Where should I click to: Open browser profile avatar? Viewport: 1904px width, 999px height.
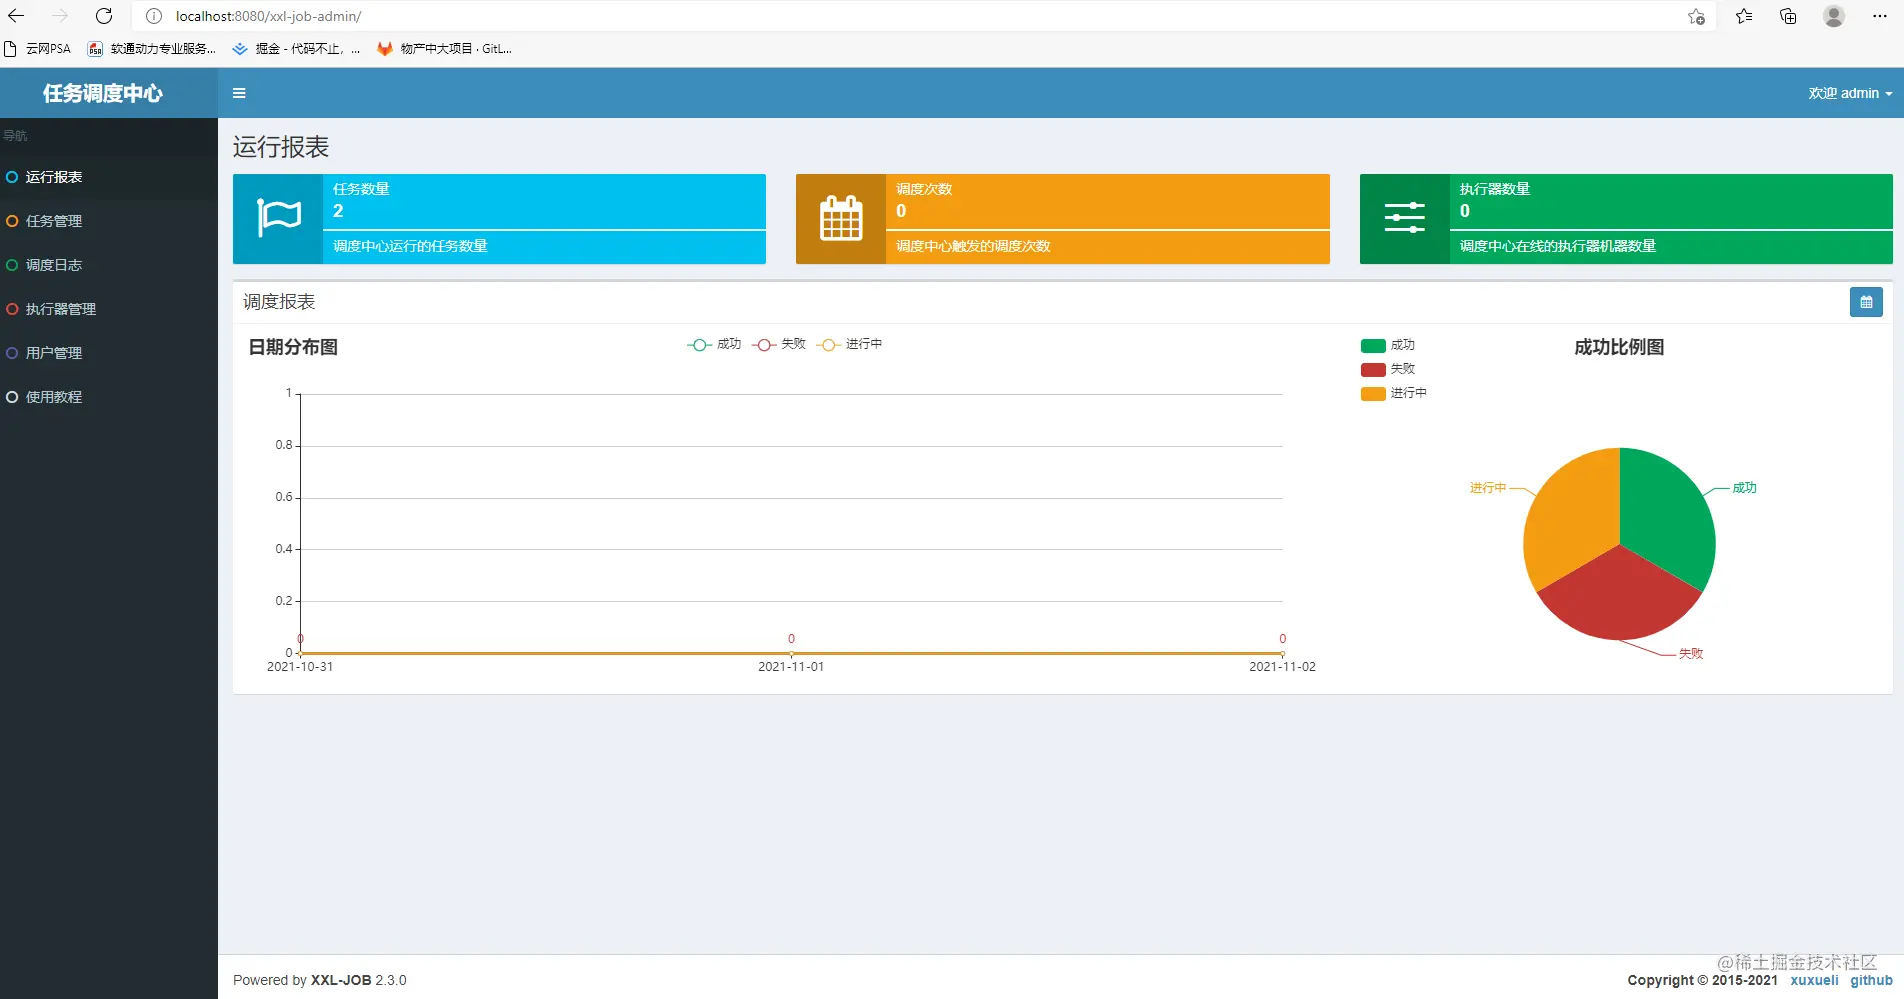(x=1834, y=16)
